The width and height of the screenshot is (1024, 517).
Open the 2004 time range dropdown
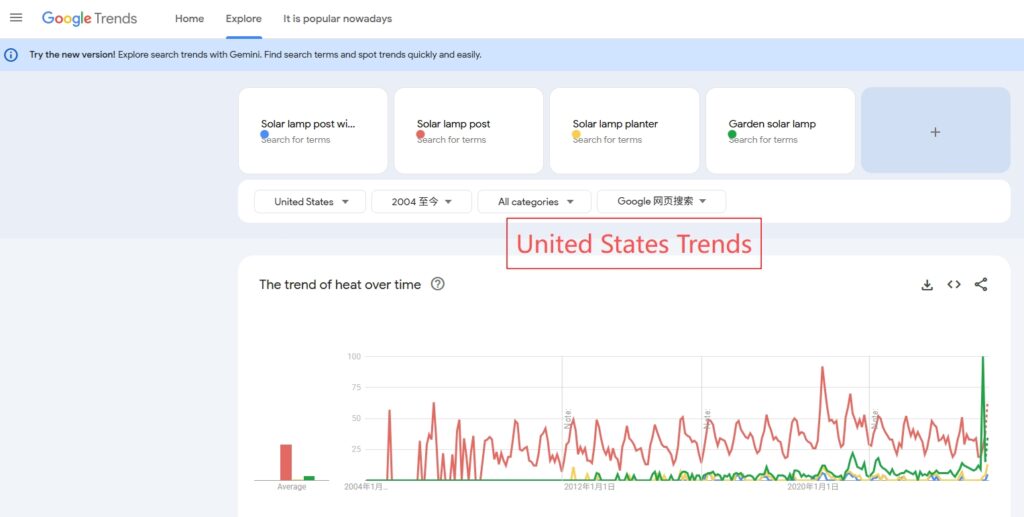(422, 202)
